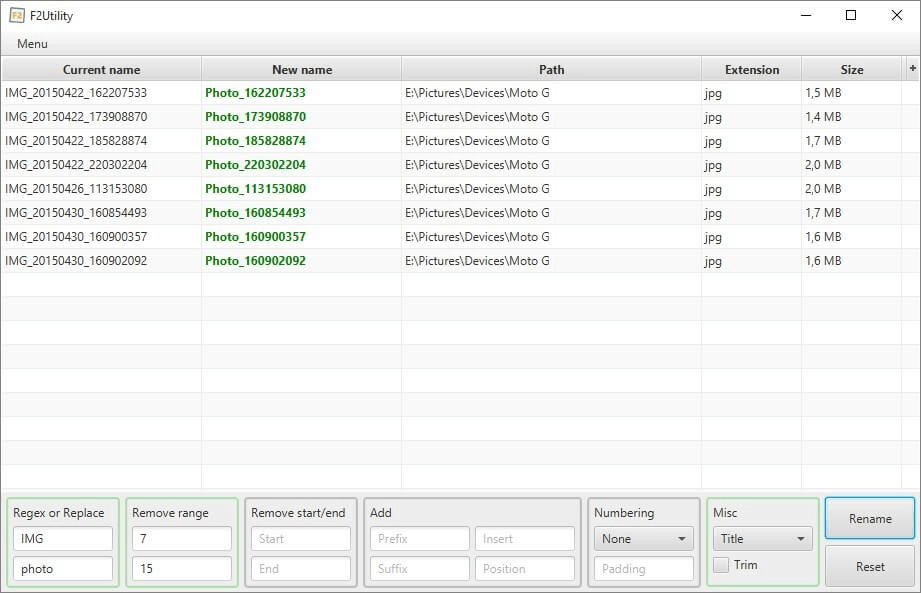The image size is (921, 593).
Task: Click the plus icon to add table column
Action: pyautogui.click(x=912, y=68)
